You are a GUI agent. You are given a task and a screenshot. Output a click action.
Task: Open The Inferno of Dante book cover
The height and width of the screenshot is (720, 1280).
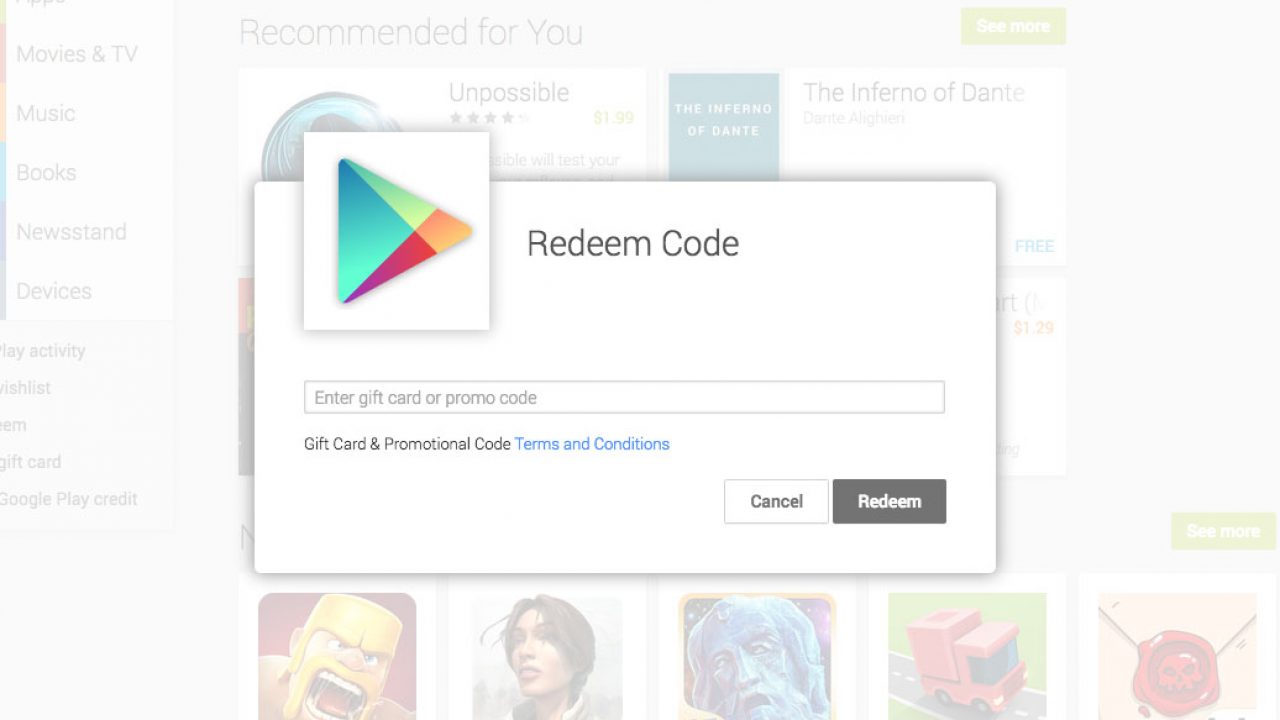point(724,127)
